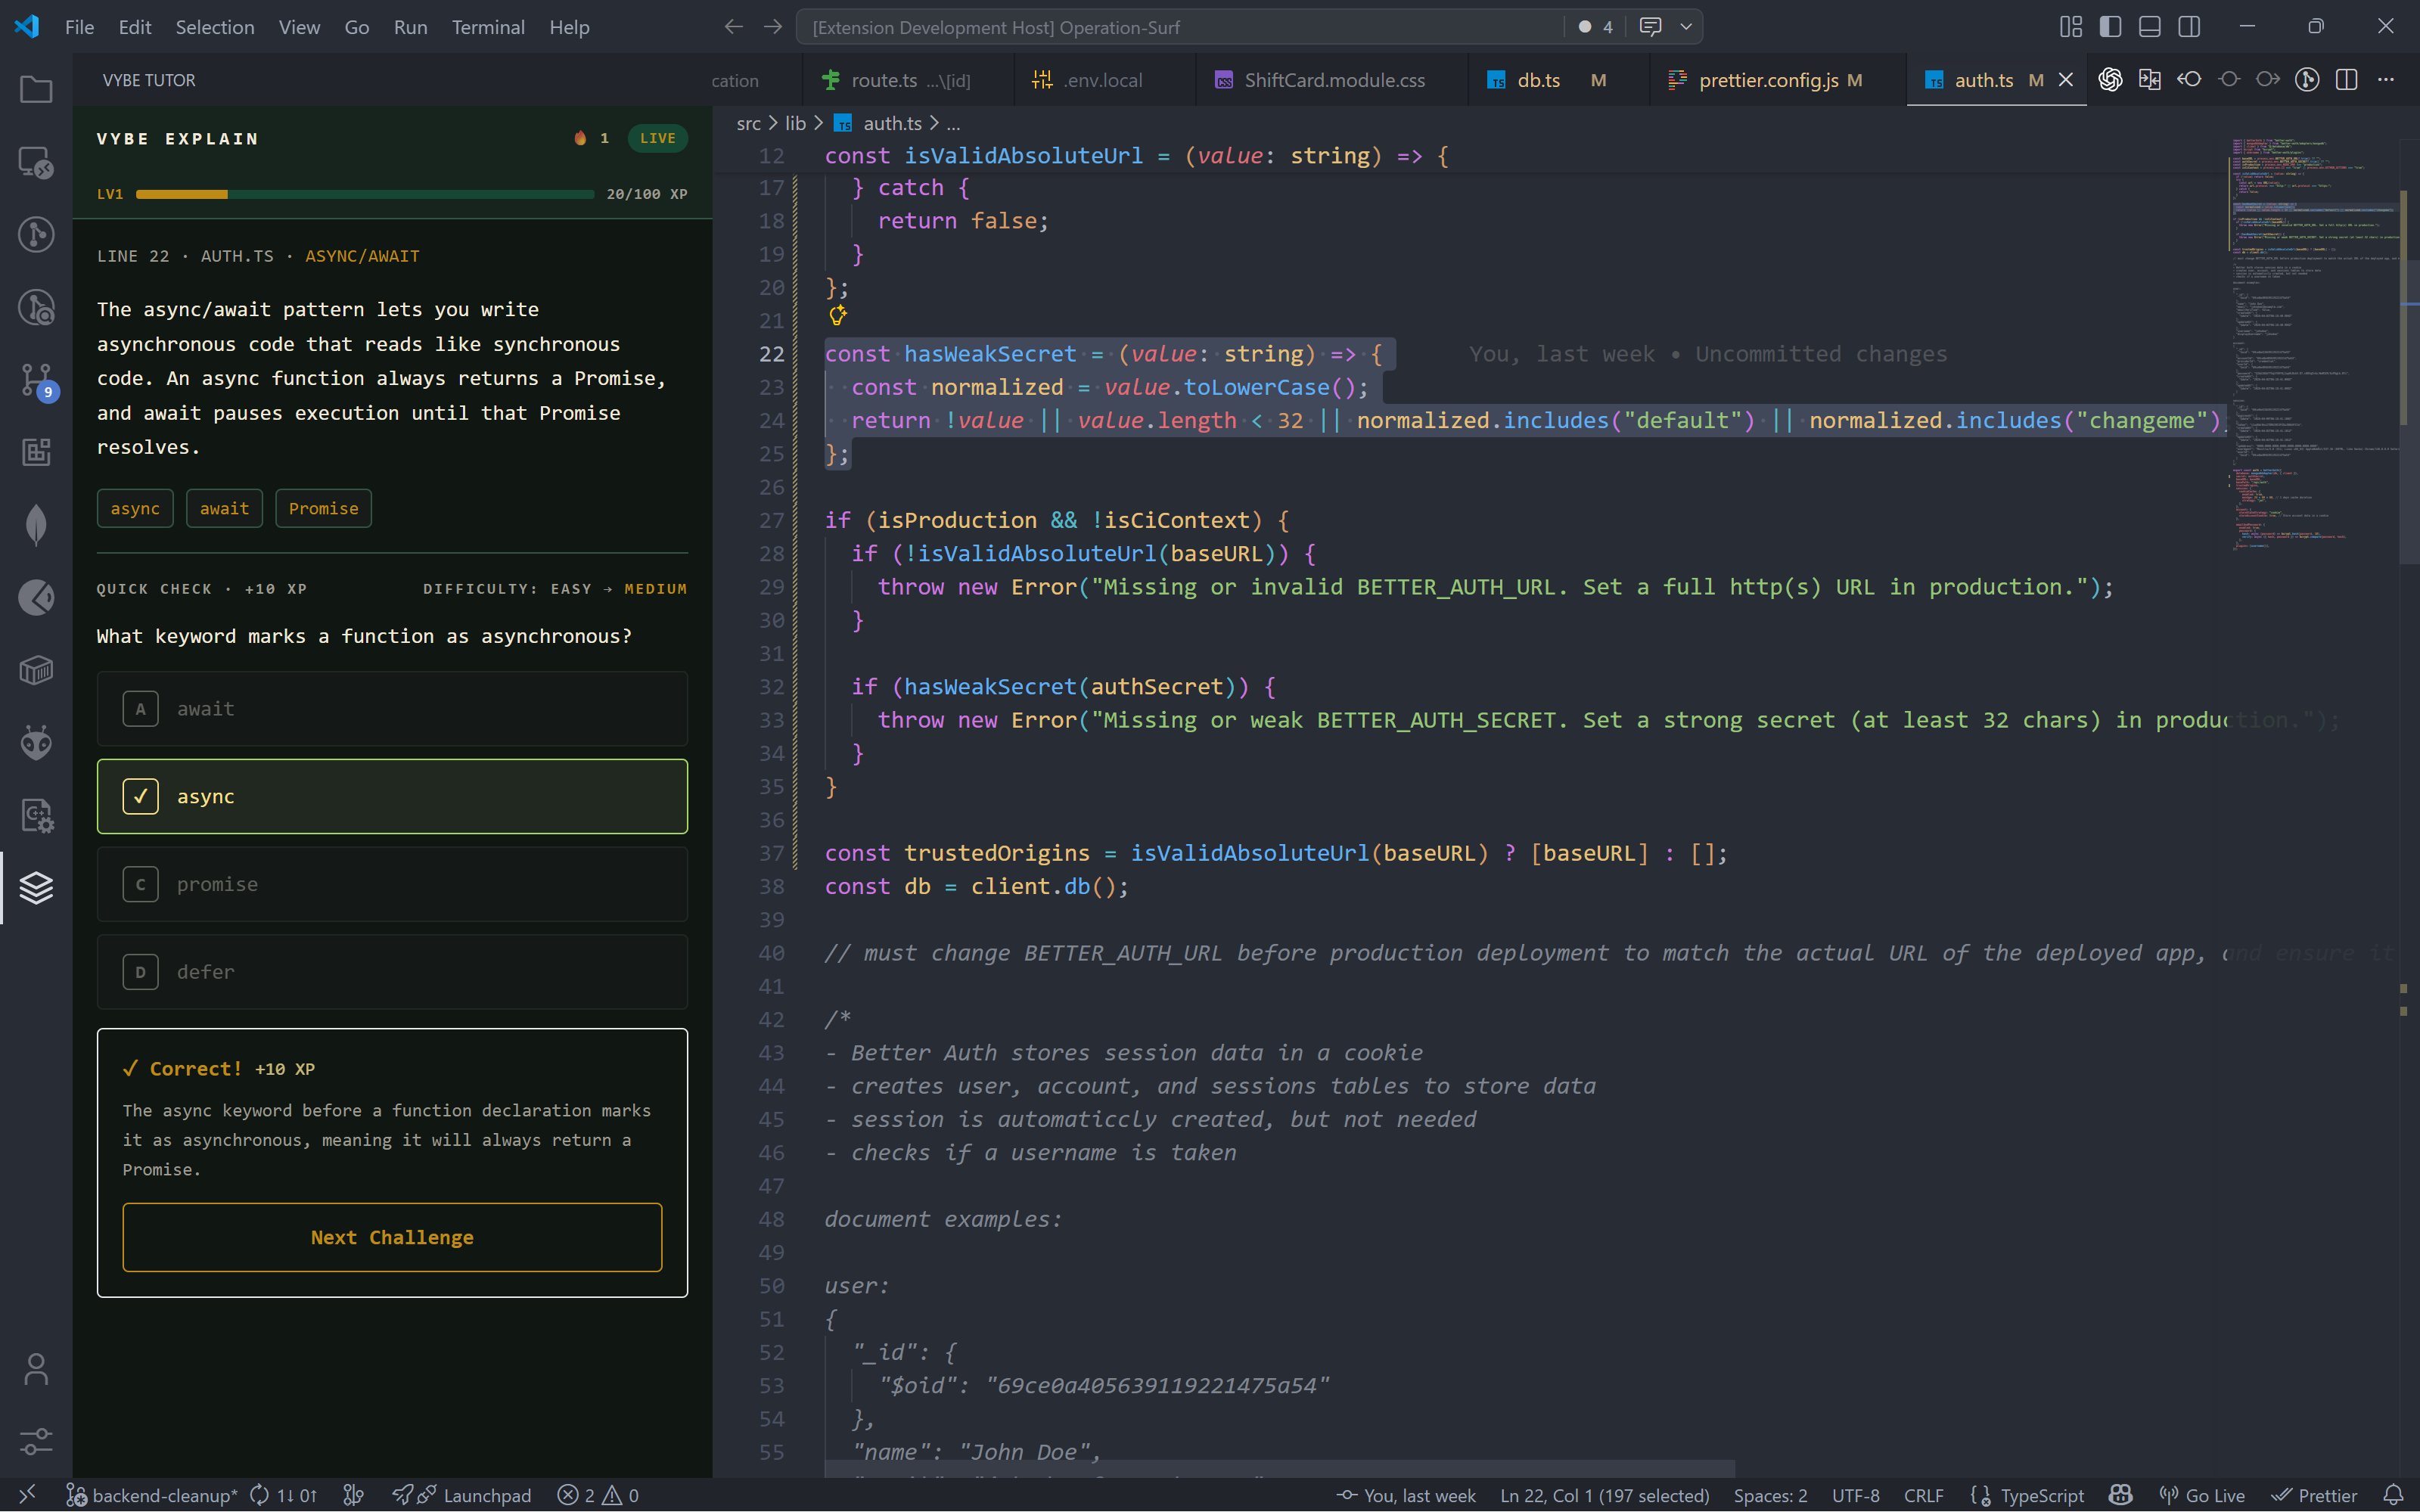Click the compare changes icon in editor toolbar
Viewport: 2420px width, 1512px height.
pyautogui.click(x=2149, y=80)
